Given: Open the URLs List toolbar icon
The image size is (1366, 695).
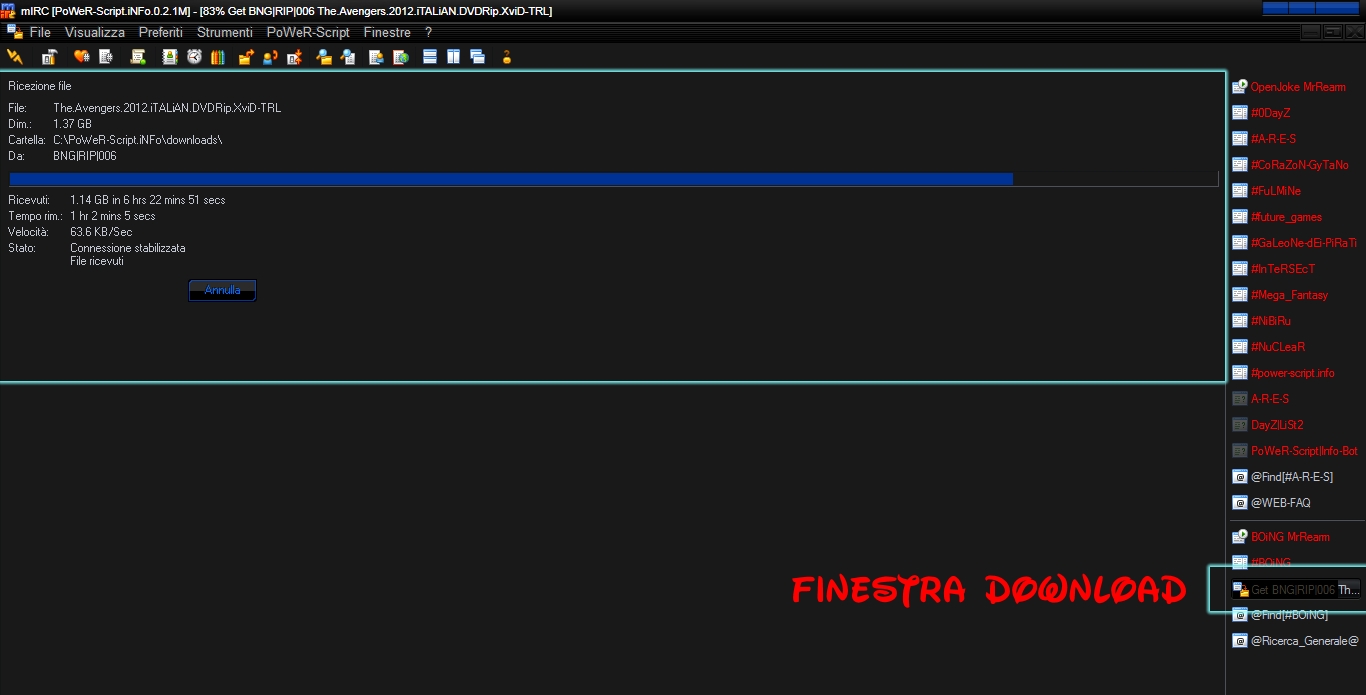Looking at the screenshot, I should click(x=401, y=57).
